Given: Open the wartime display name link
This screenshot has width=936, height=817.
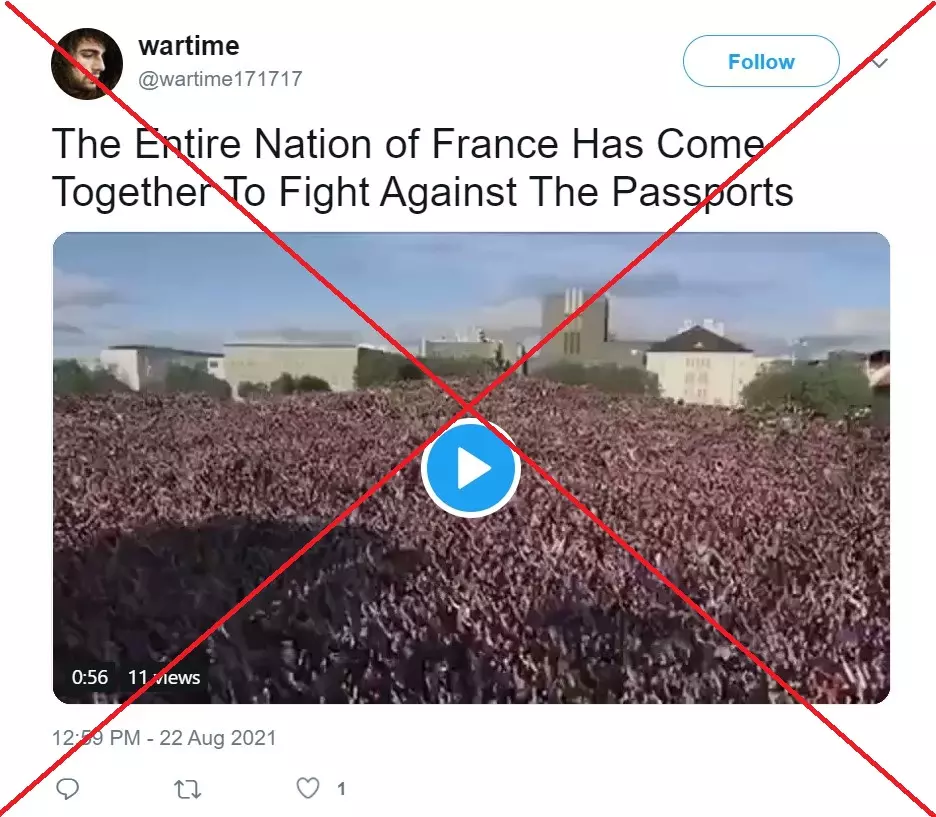Looking at the screenshot, I should click(x=189, y=46).
